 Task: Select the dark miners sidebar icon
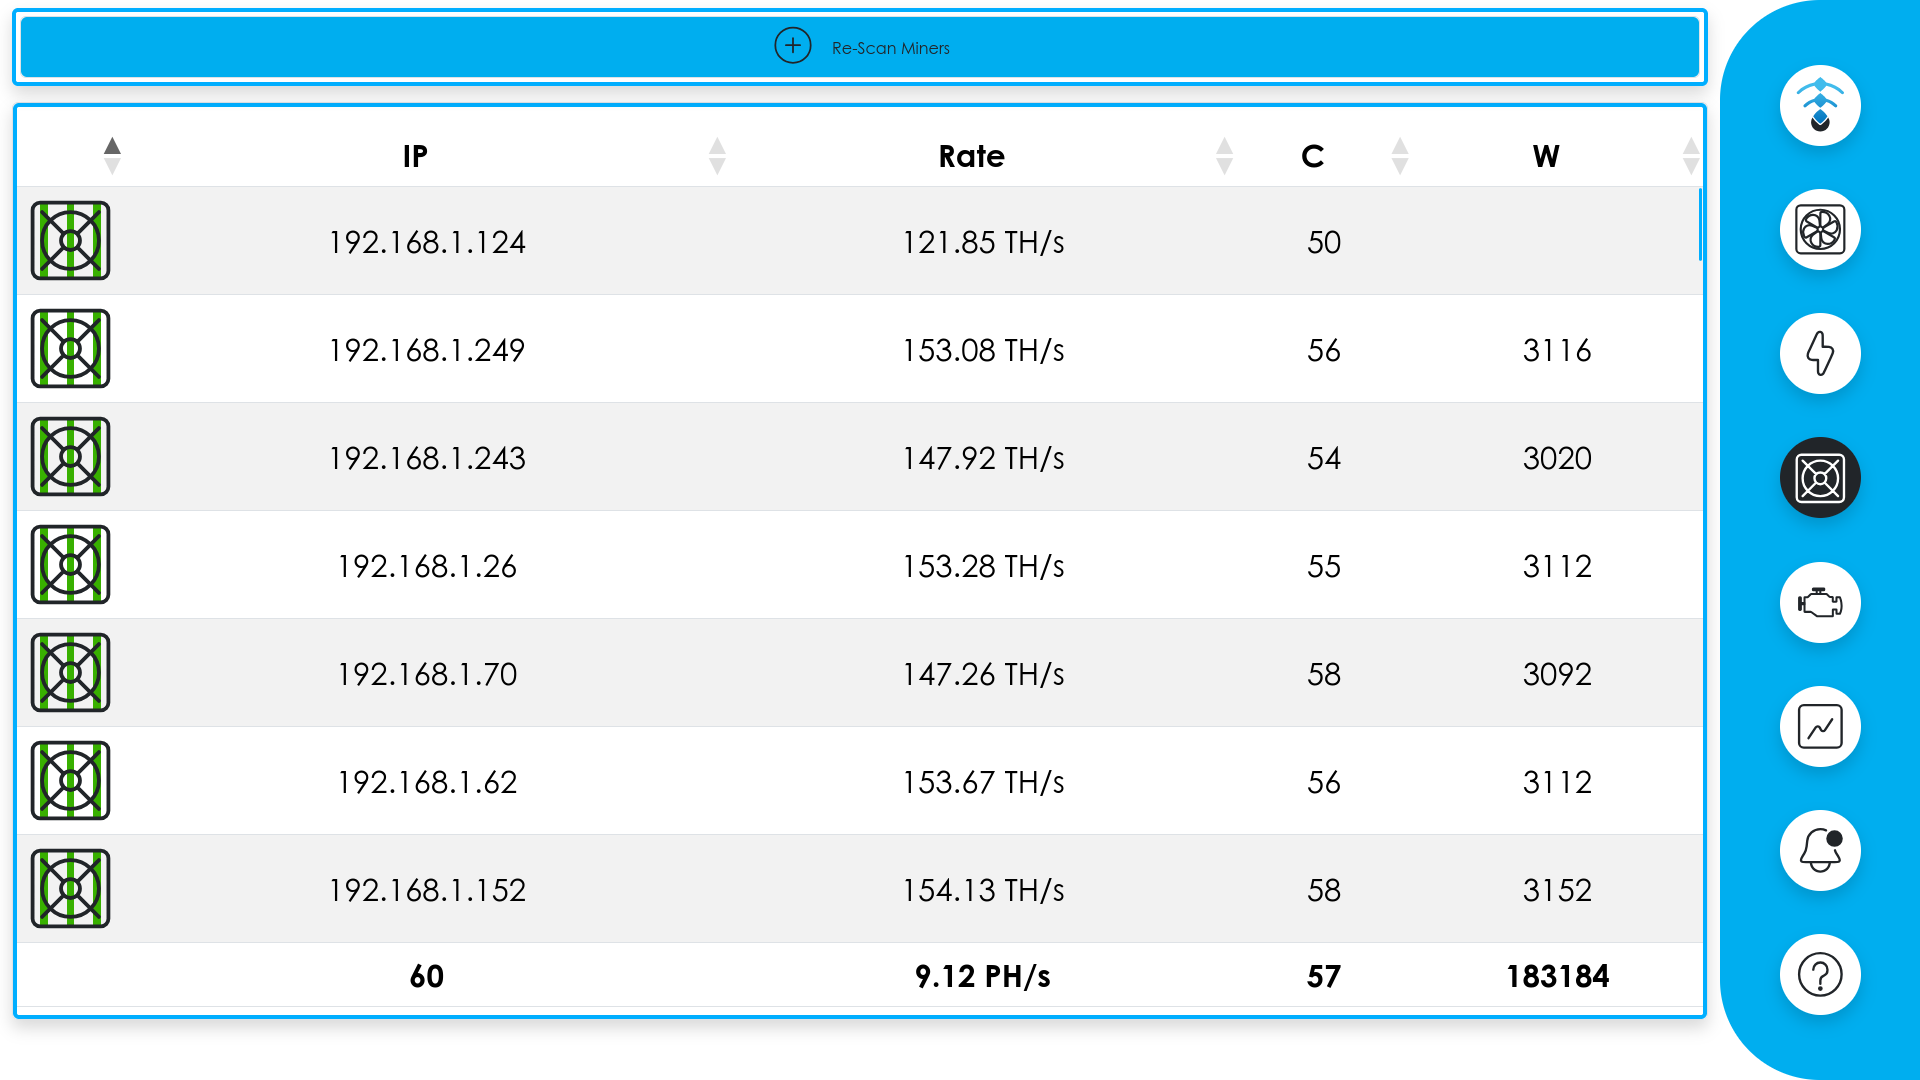point(1820,478)
